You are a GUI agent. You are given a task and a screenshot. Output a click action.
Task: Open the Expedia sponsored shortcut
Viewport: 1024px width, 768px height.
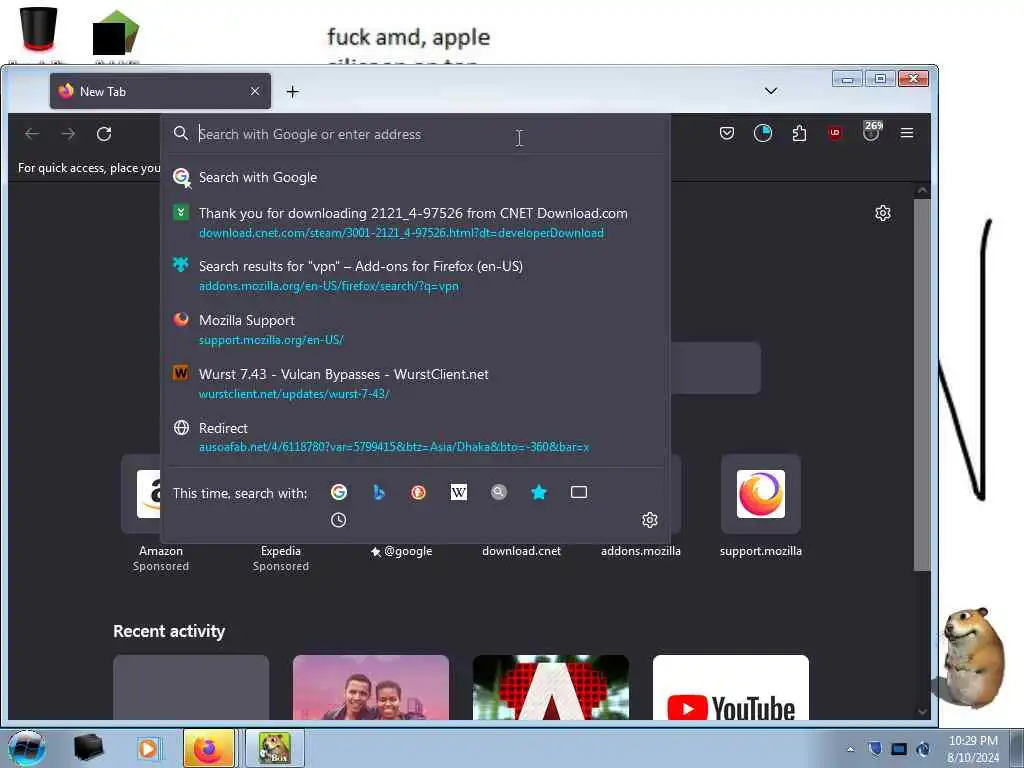coord(281,558)
